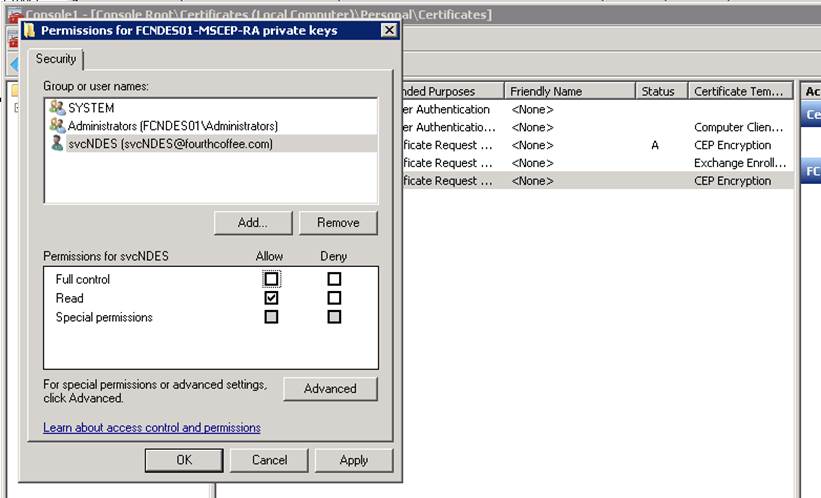The width and height of the screenshot is (821, 498).
Task: Open access control and permissions help link
Action: pyautogui.click(x=152, y=428)
